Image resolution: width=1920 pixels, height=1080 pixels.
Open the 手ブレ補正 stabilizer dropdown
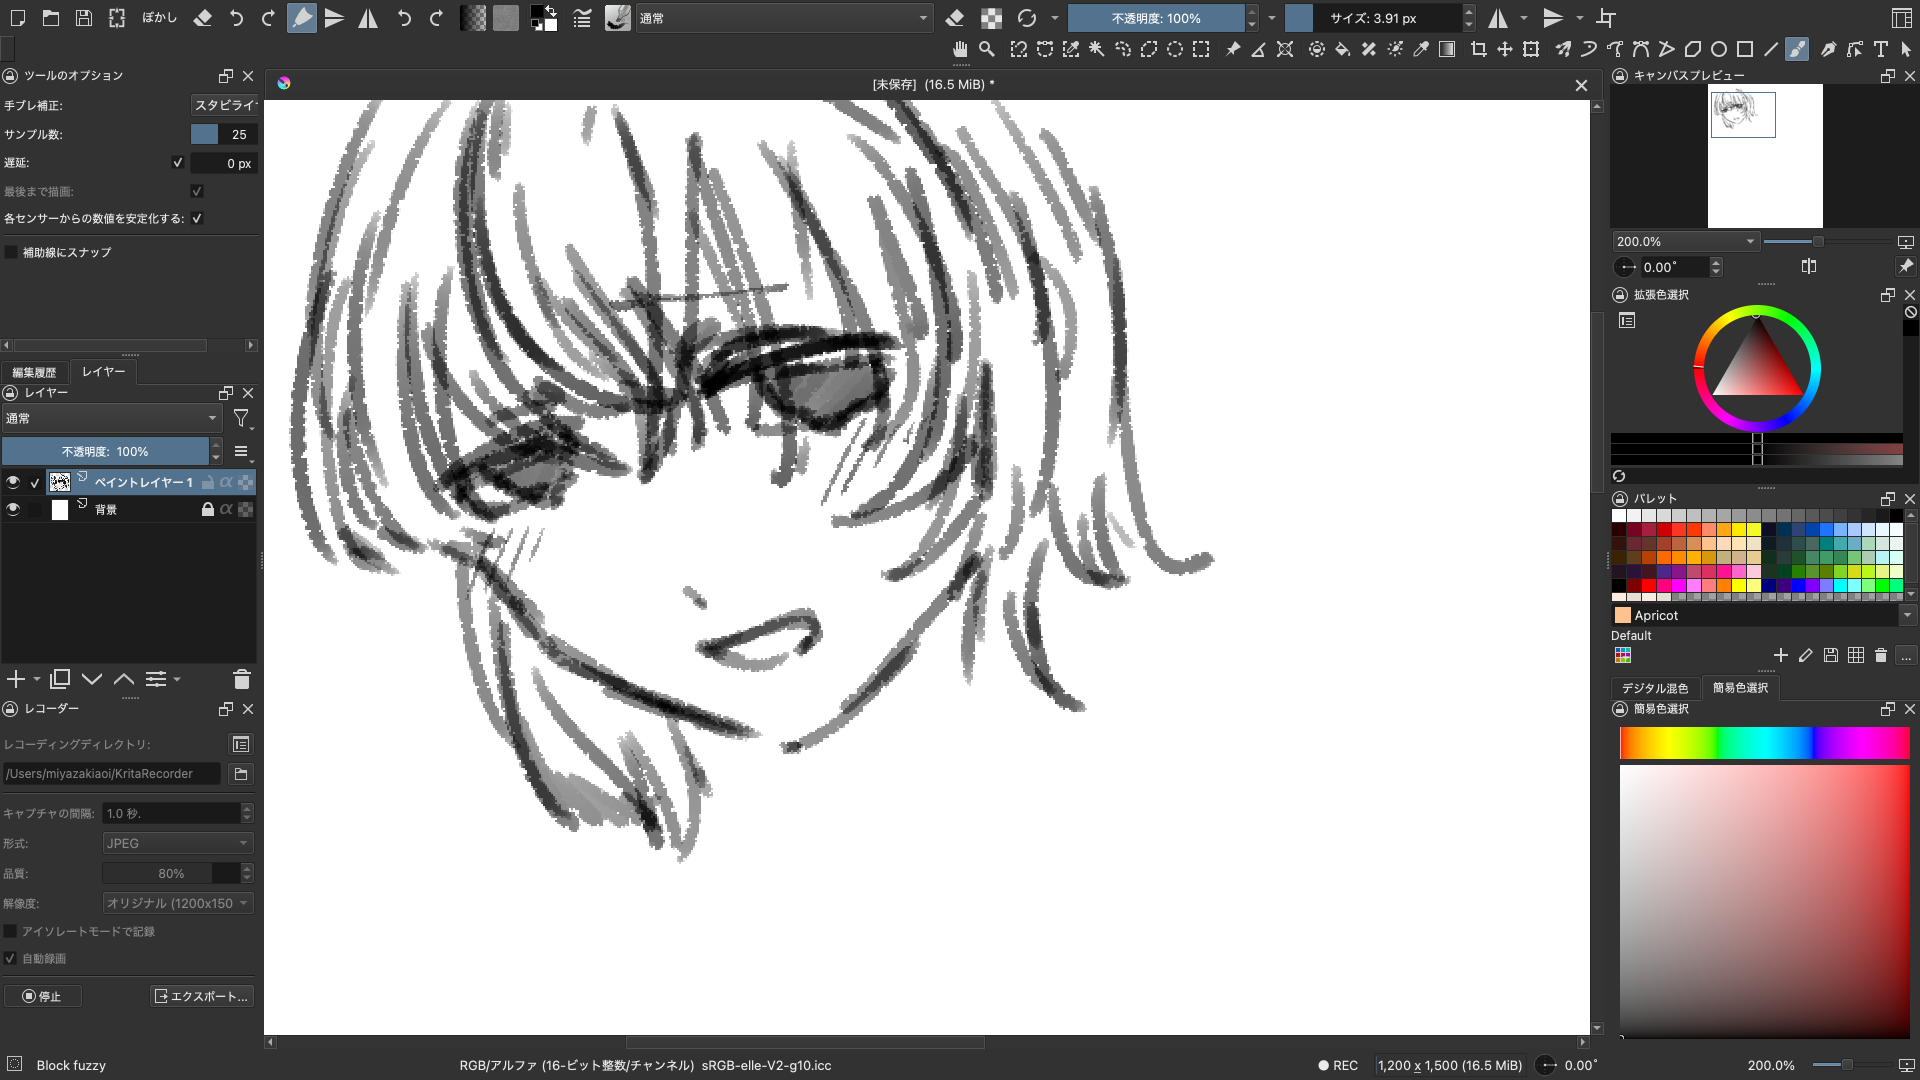pyautogui.click(x=224, y=105)
